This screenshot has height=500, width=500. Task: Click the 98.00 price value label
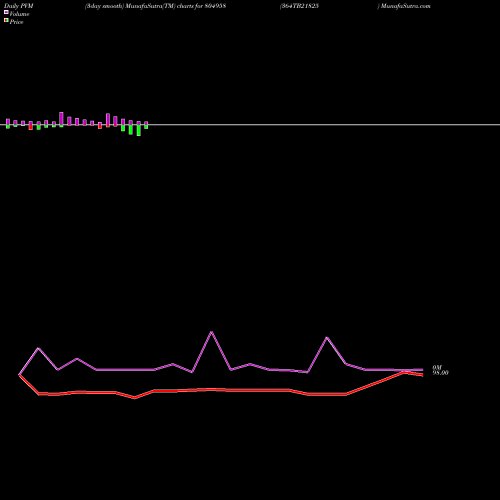440,373
